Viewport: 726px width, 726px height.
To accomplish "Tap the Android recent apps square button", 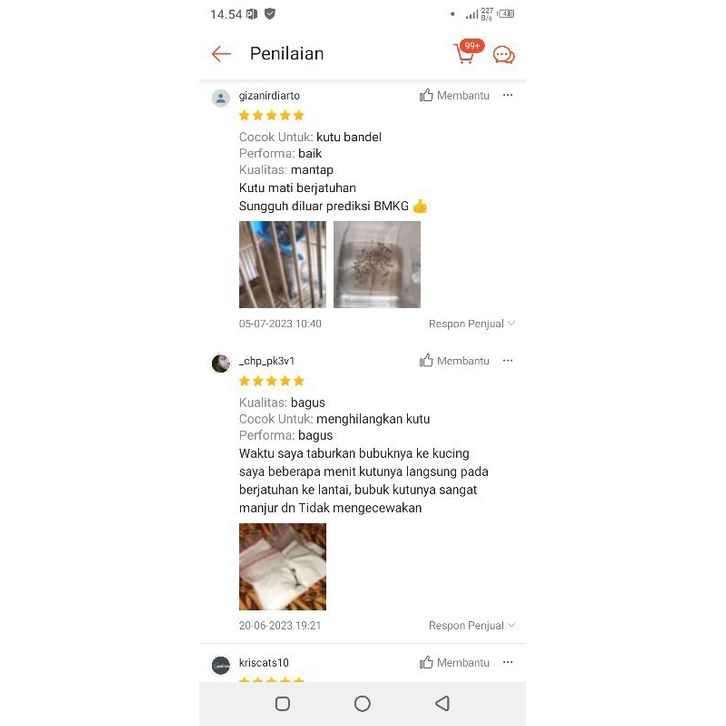I will point(282,703).
